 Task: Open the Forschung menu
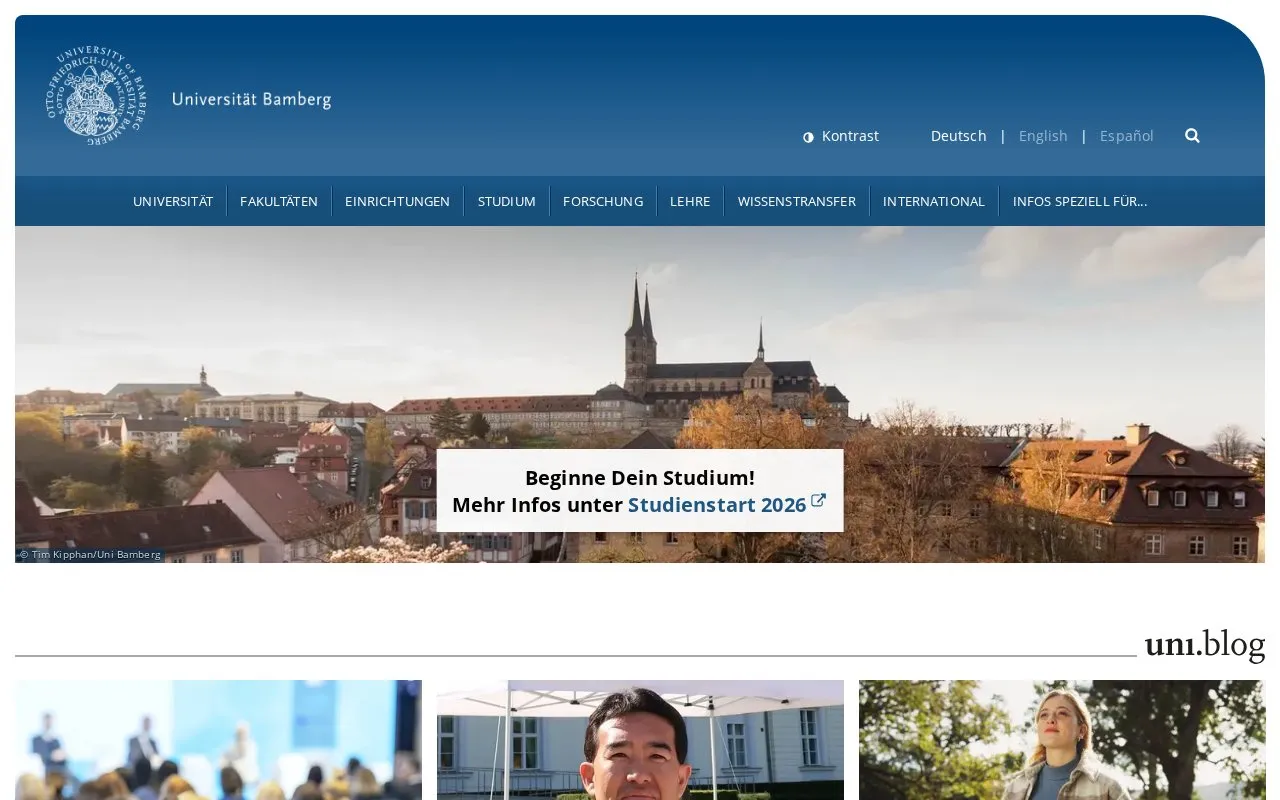(603, 201)
